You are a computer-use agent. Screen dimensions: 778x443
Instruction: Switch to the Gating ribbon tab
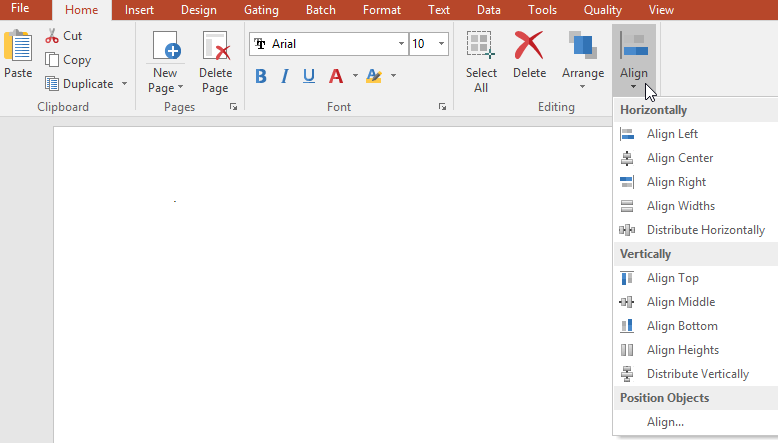[261, 10]
